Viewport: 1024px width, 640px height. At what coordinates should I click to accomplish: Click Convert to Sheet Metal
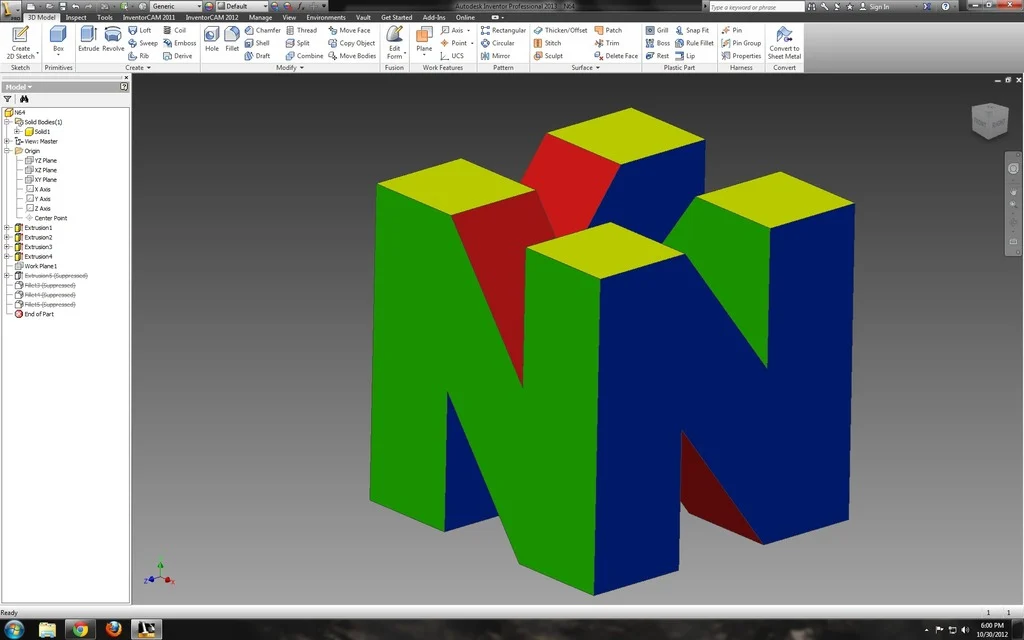click(784, 42)
